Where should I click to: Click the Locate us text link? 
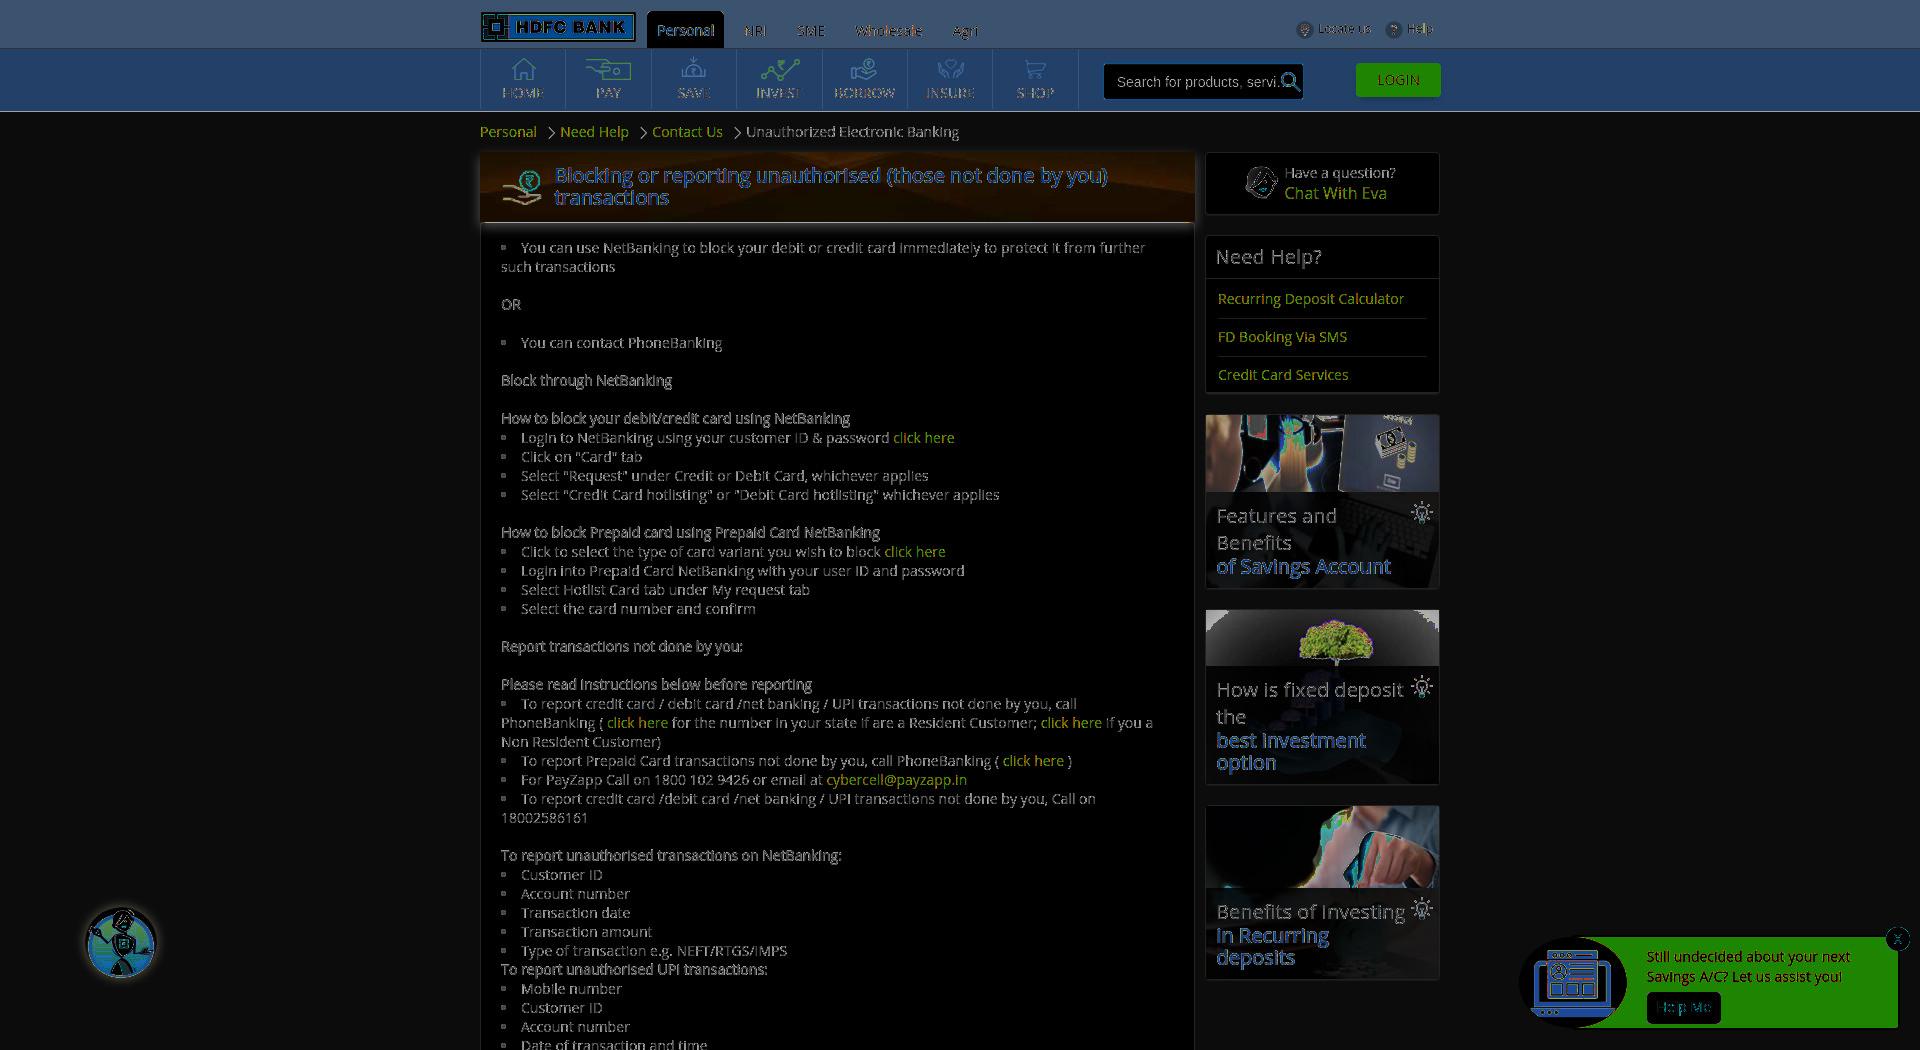click(x=1344, y=29)
